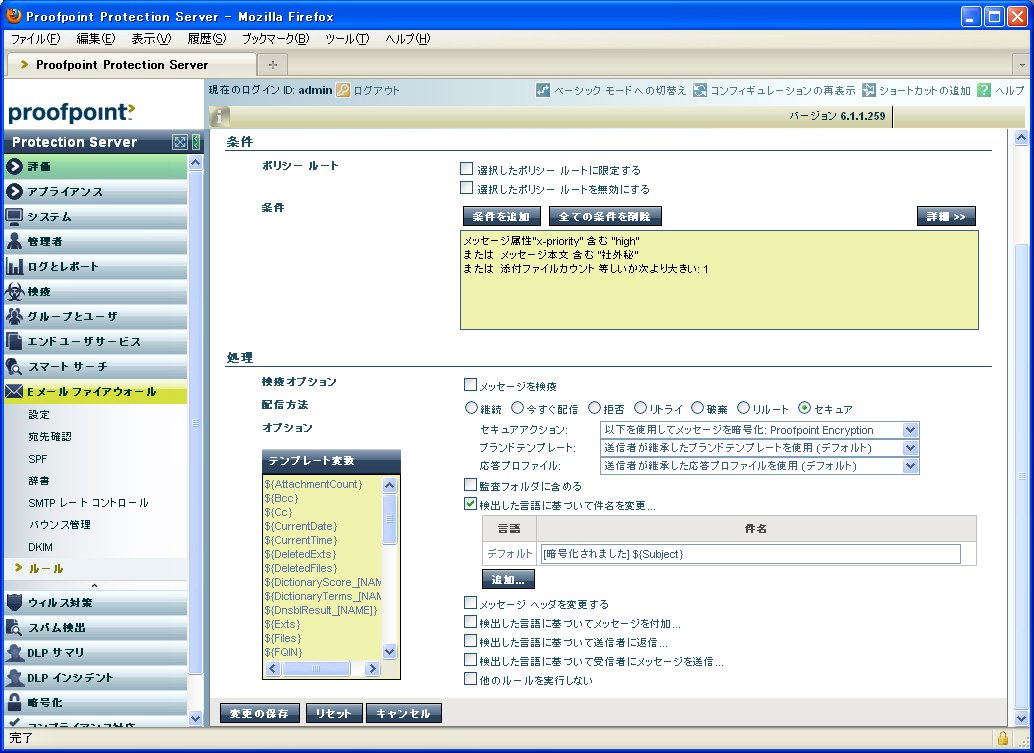Click the 管理者 person icon
The width and height of the screenshot is (1034, 753).
(14, 241)
